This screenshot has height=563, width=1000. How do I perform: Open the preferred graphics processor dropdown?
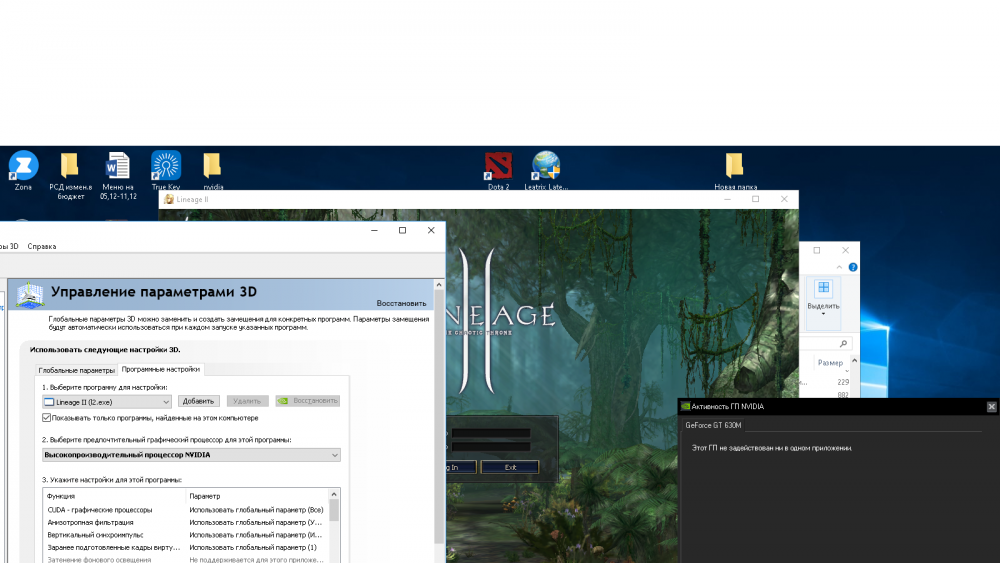coord(334,455)
